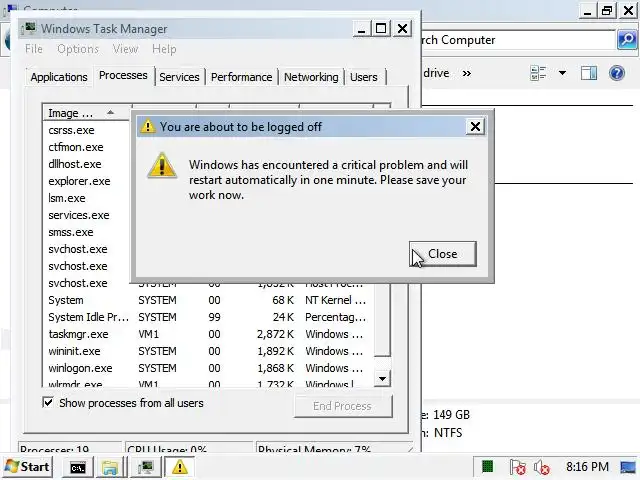Viewport: 640px width, 480px height.
Task: Select the explorer.exe process
Action: [79, 181]
